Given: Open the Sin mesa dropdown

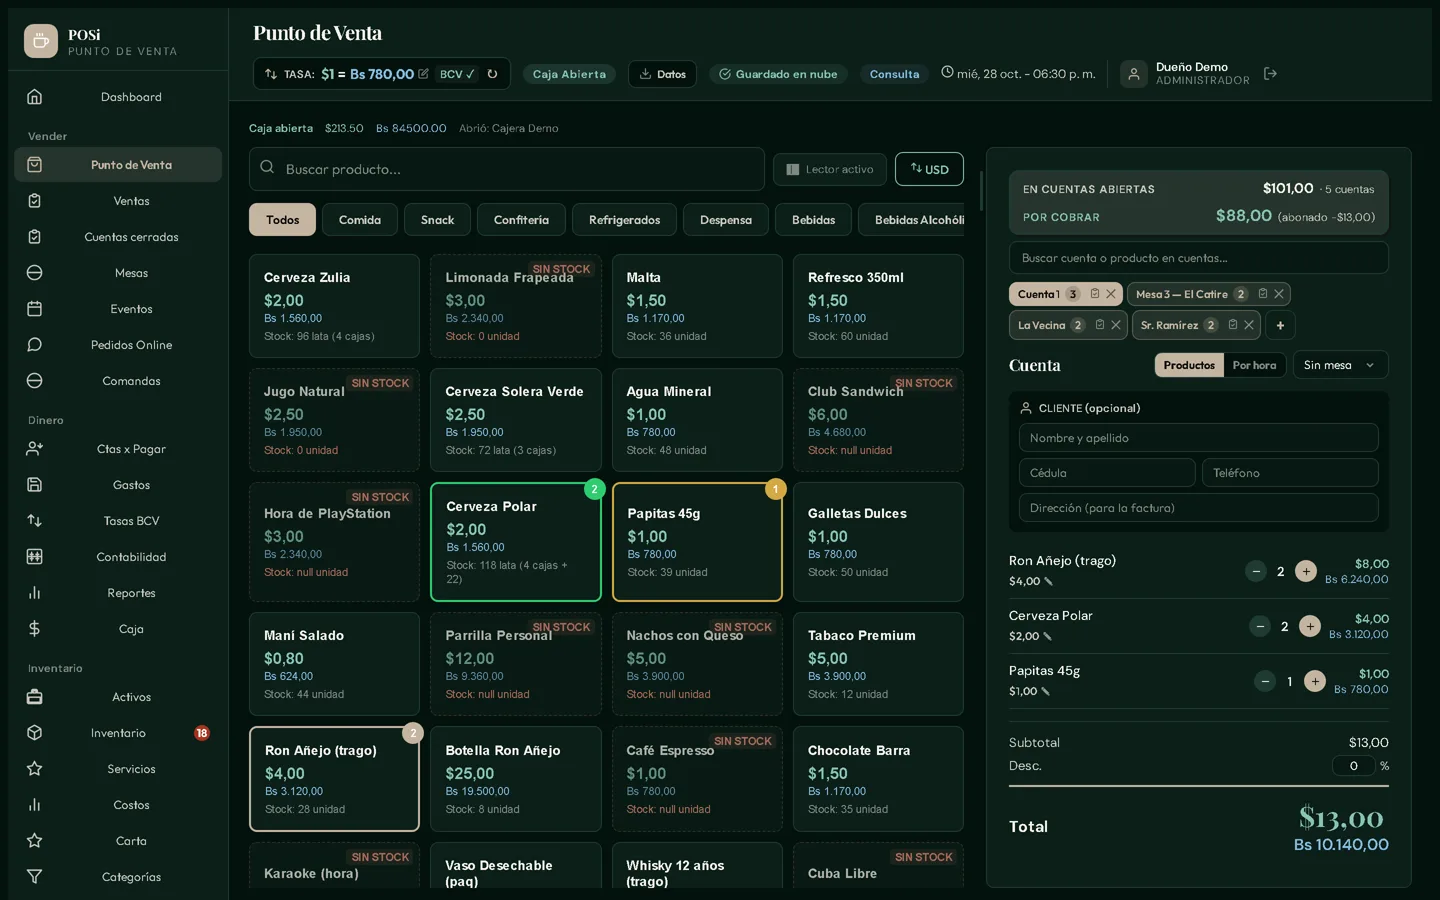Looking at the screenshot, I should pyautogui.click(x=1340, y=365).
